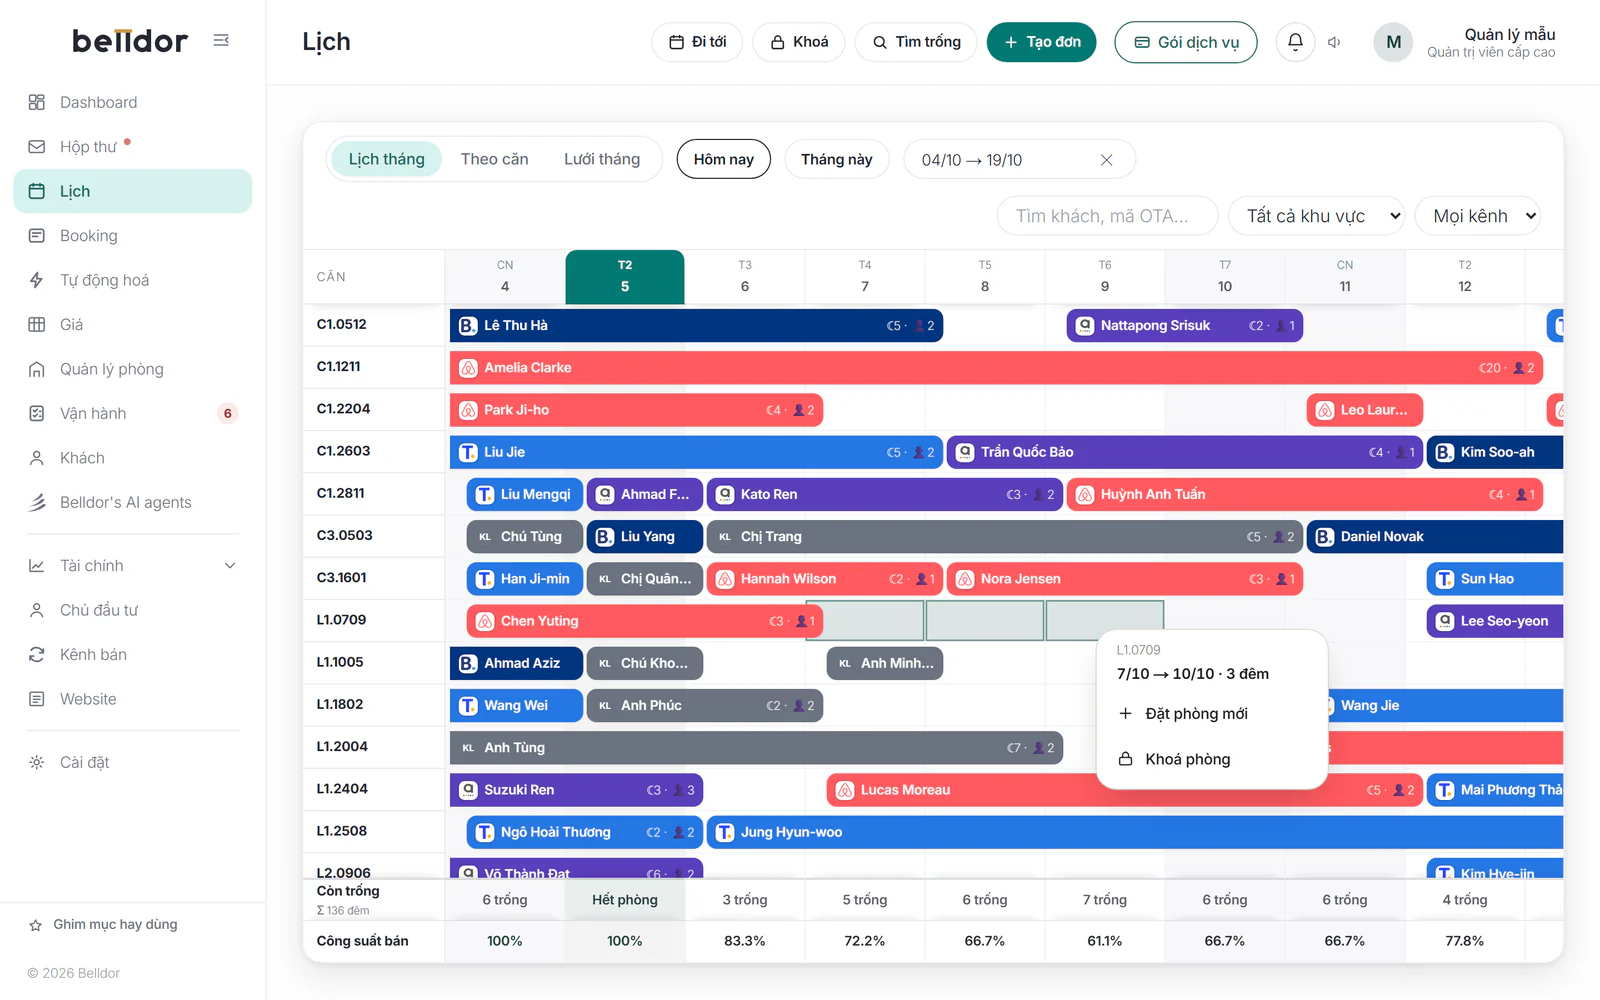
Task: Switch to Lưới tháng view
Action: 602,159
